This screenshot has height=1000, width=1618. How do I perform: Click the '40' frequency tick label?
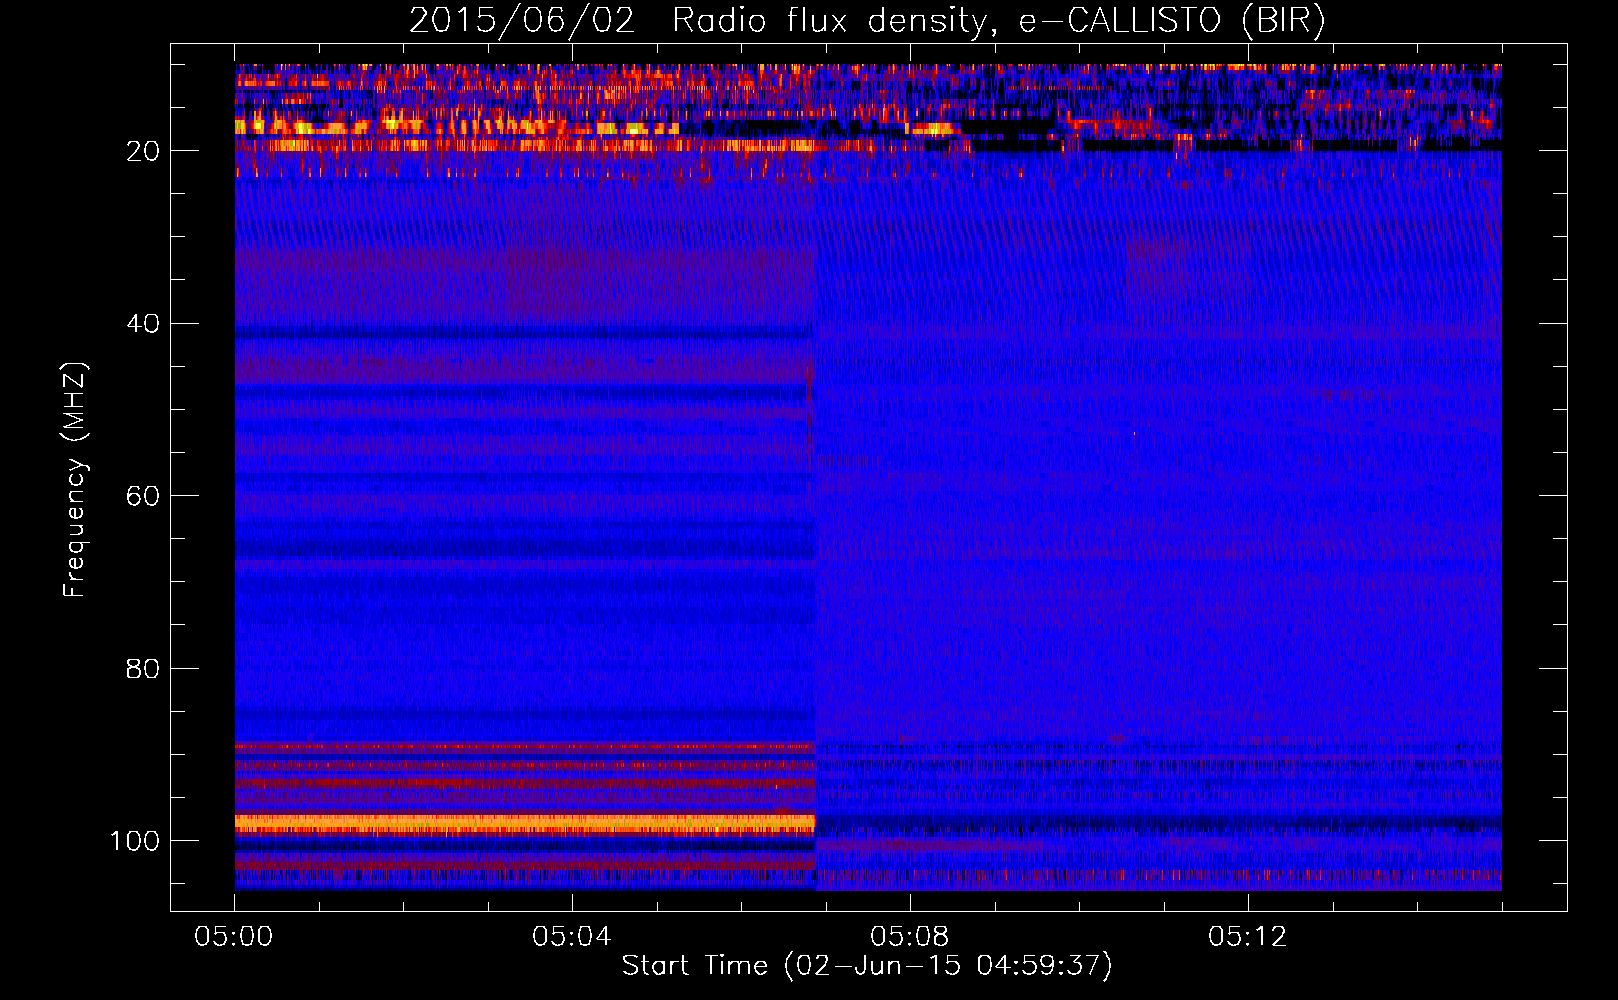pyautogui.click(x=144, y=324)
